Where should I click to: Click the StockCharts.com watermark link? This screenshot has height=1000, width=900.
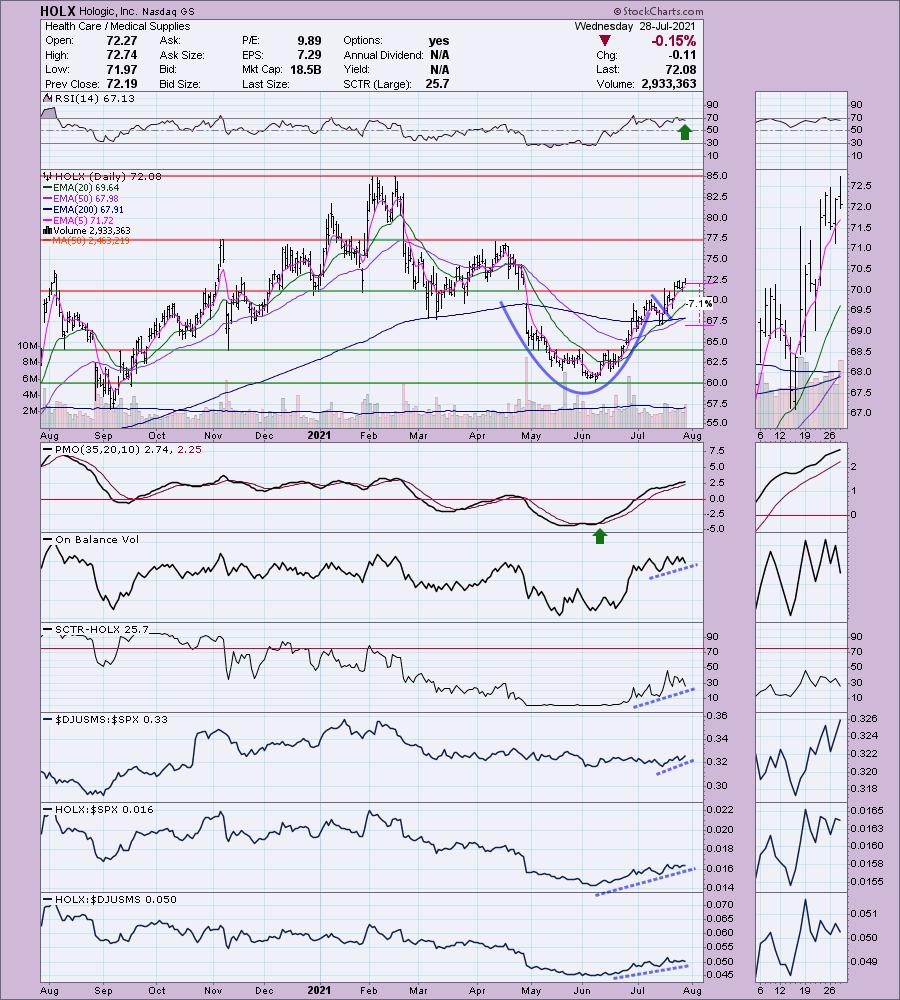coord(658,11)
